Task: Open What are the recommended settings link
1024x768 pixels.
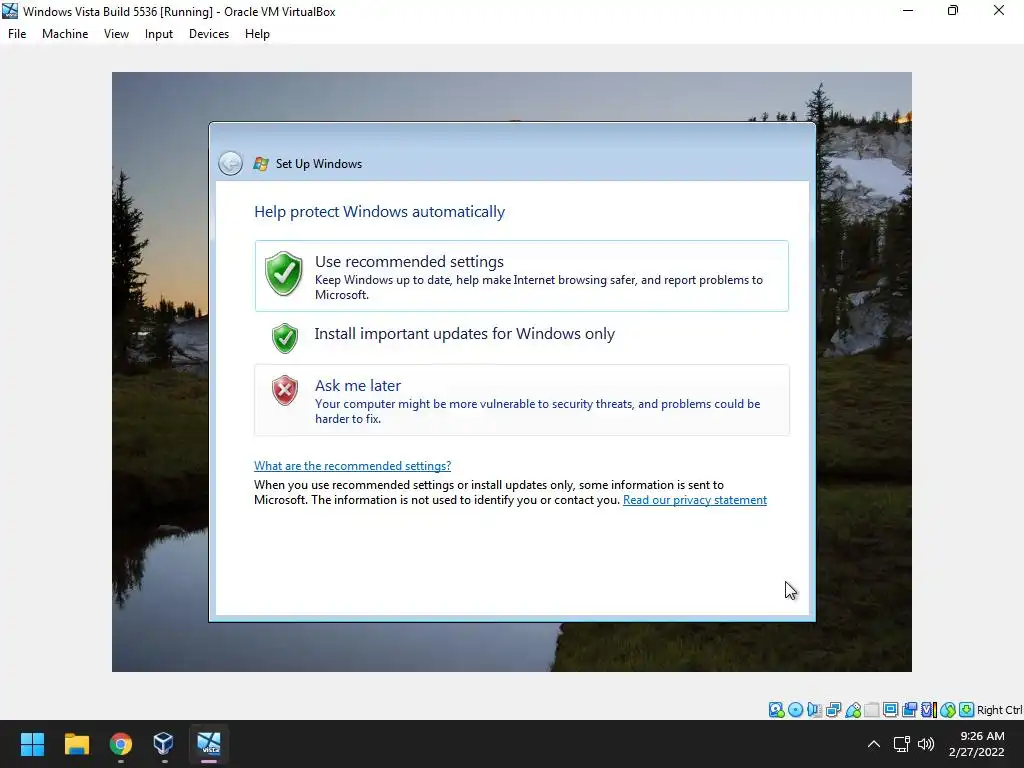Action: [352, 466]
